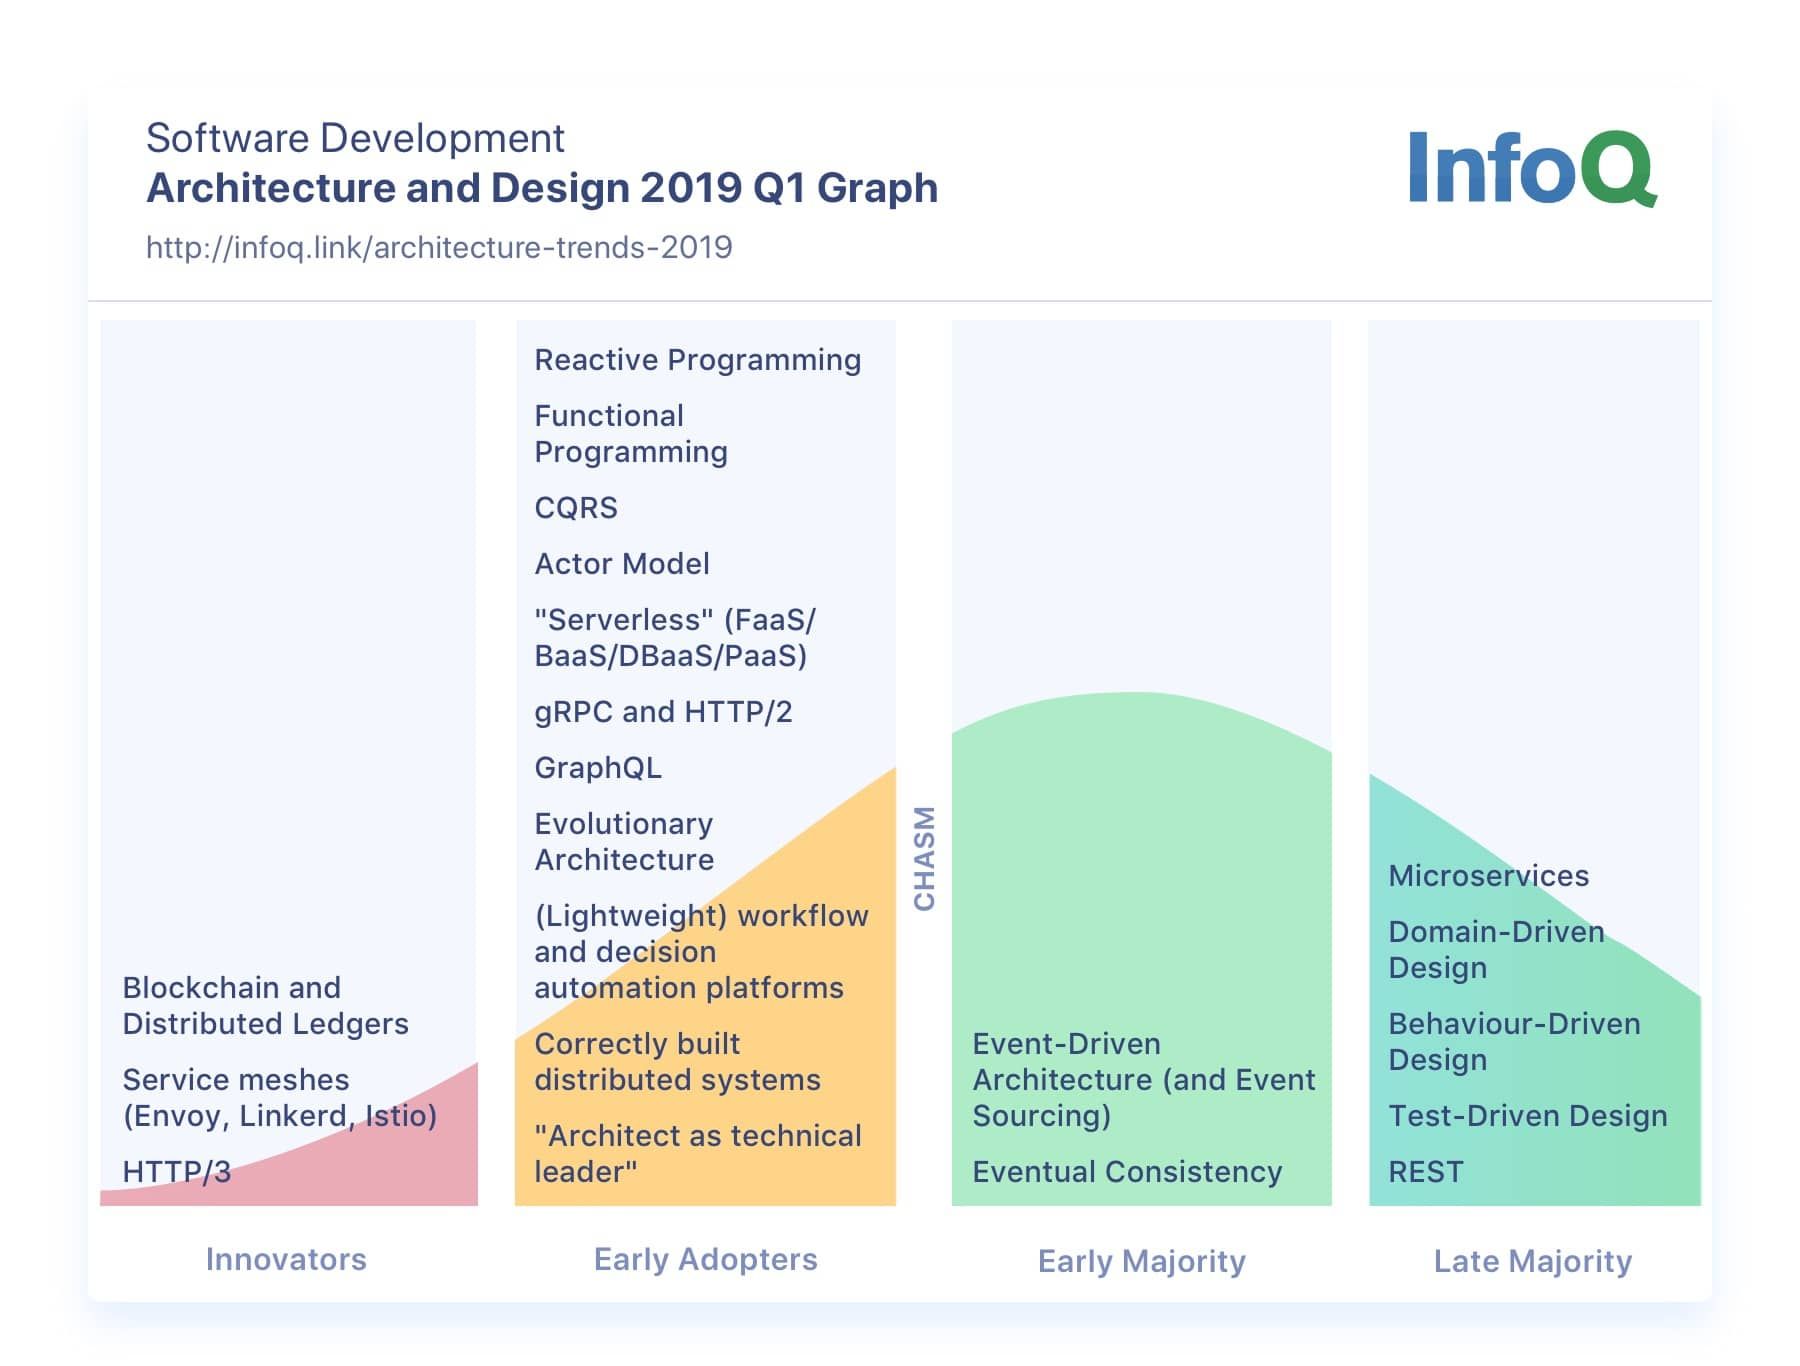Select the CQRS item
1800x1366 pixels.
pos(578,509)
